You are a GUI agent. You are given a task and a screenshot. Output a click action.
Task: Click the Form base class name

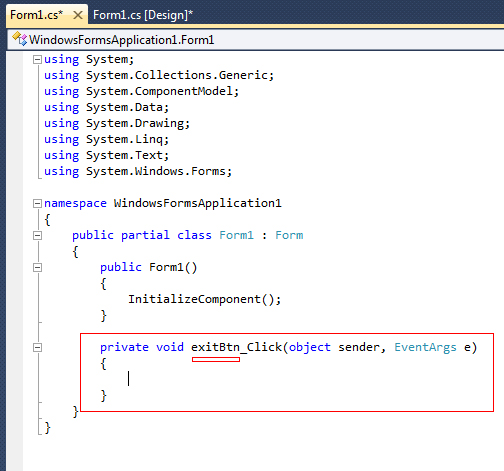click(x=289, y=235)
